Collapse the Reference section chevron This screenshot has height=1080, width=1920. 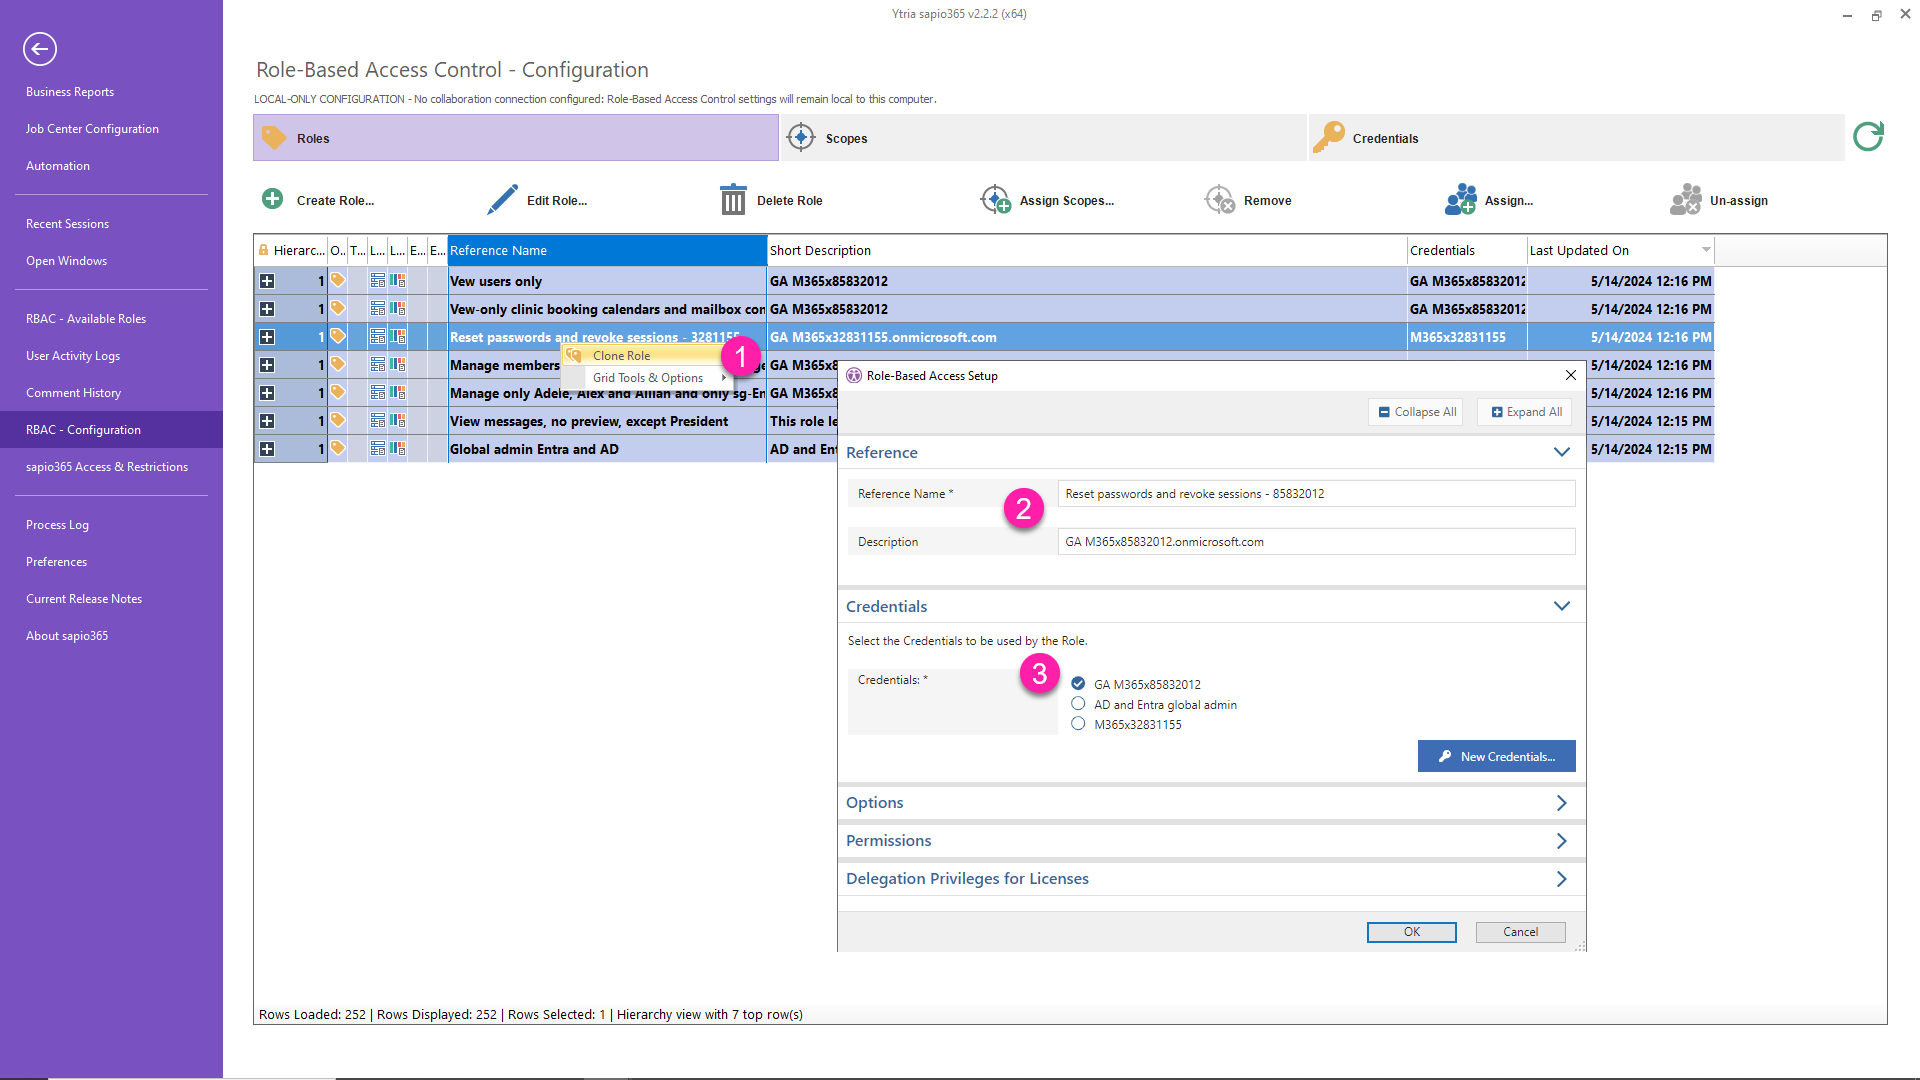point(1562,452)
